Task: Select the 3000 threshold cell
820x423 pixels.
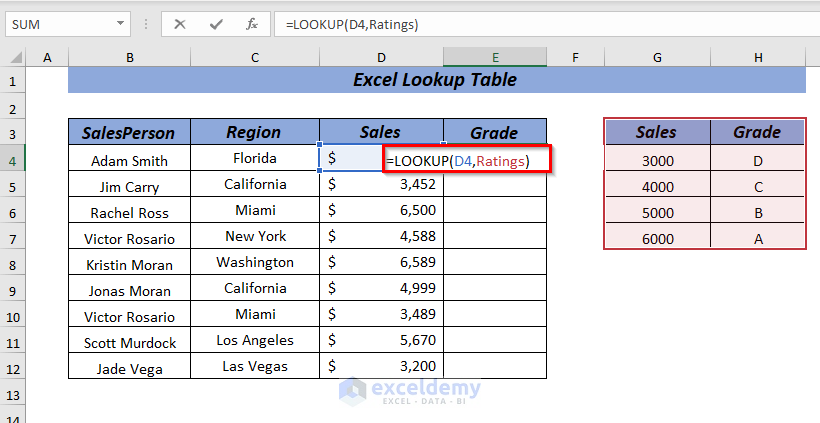Action: pyautogui.click(x=657, y=158)
